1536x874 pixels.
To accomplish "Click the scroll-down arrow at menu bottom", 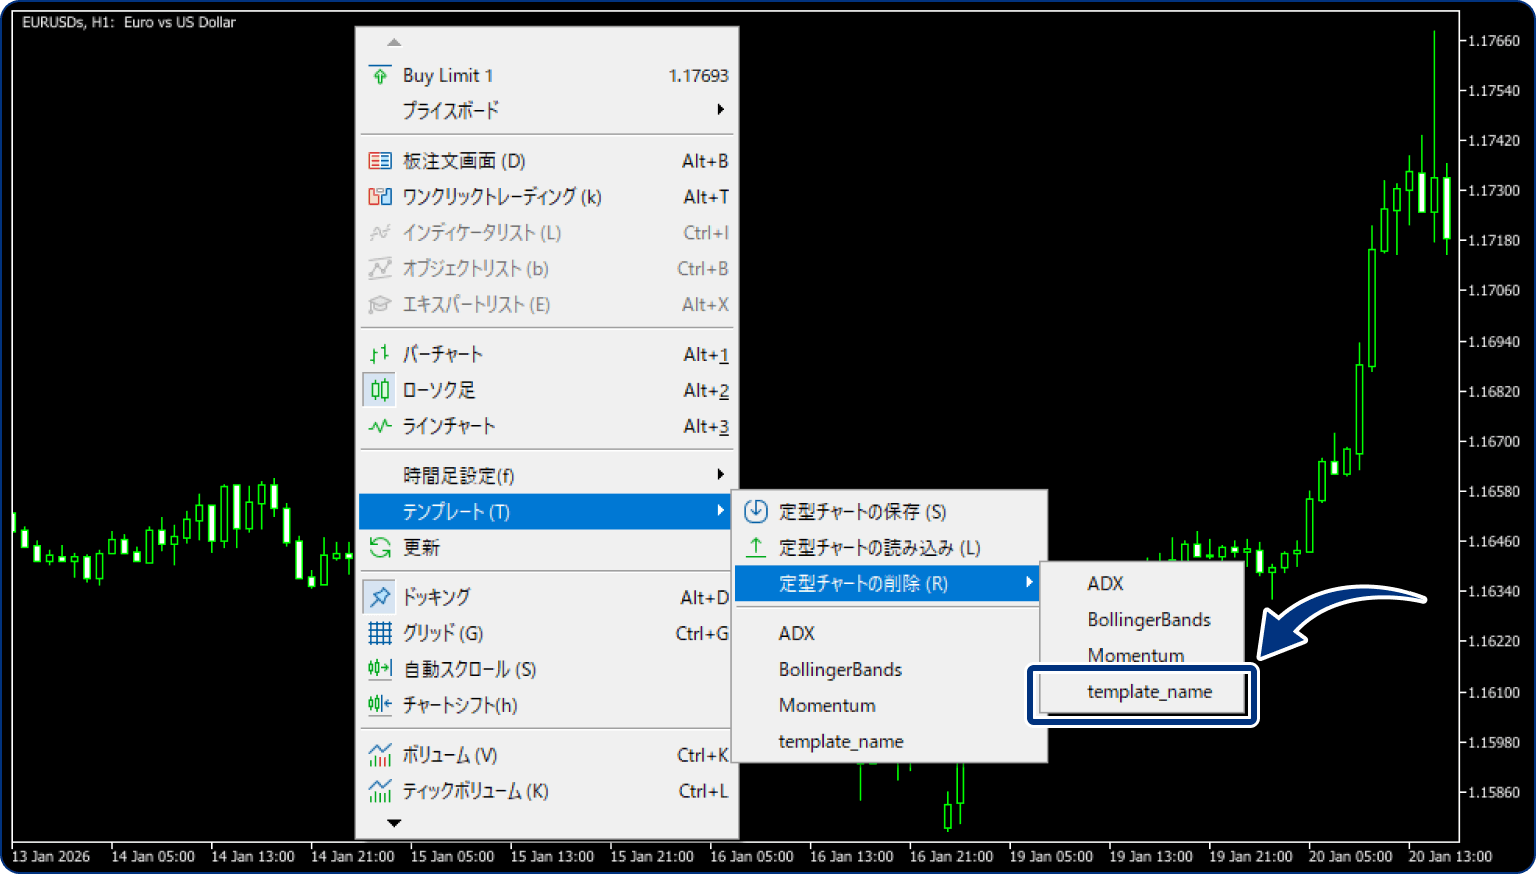I will (395, 822).
